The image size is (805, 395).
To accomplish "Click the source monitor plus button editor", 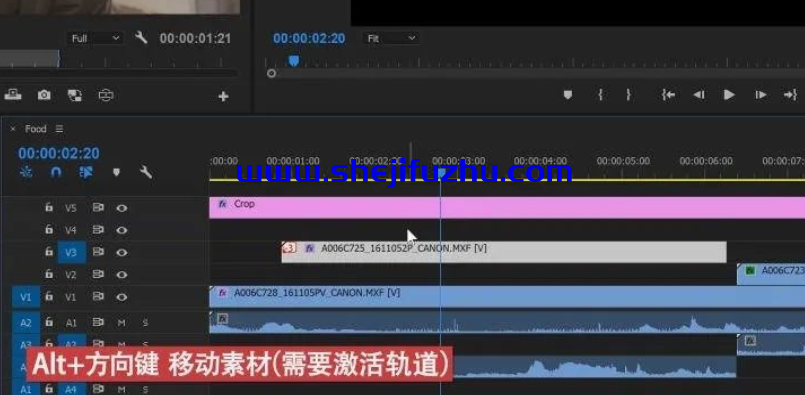I will click(223, 96).
